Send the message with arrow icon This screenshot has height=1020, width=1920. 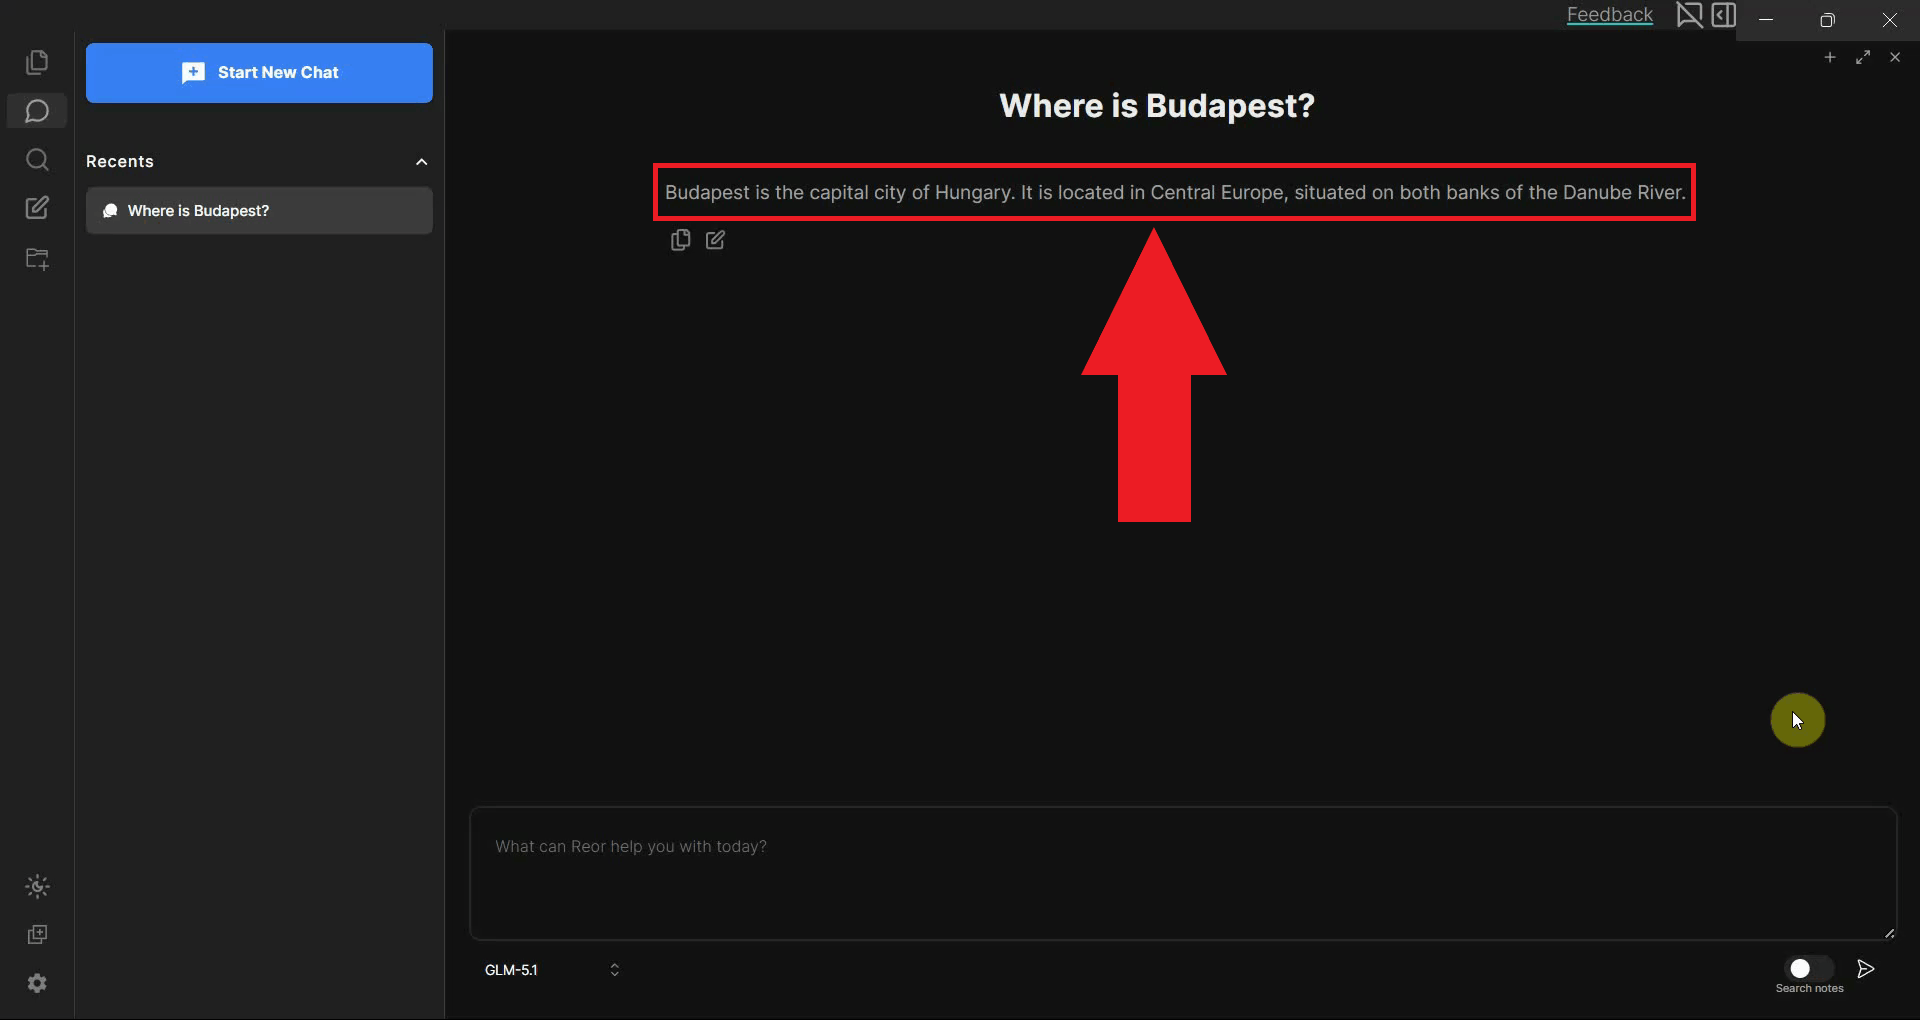click(x=1866, y=968)
